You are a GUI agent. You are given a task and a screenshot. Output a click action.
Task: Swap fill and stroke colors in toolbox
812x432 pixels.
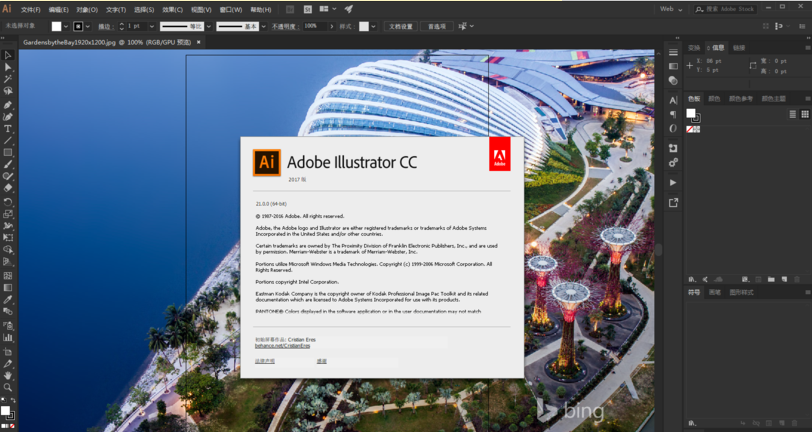[x=12, y=400]
